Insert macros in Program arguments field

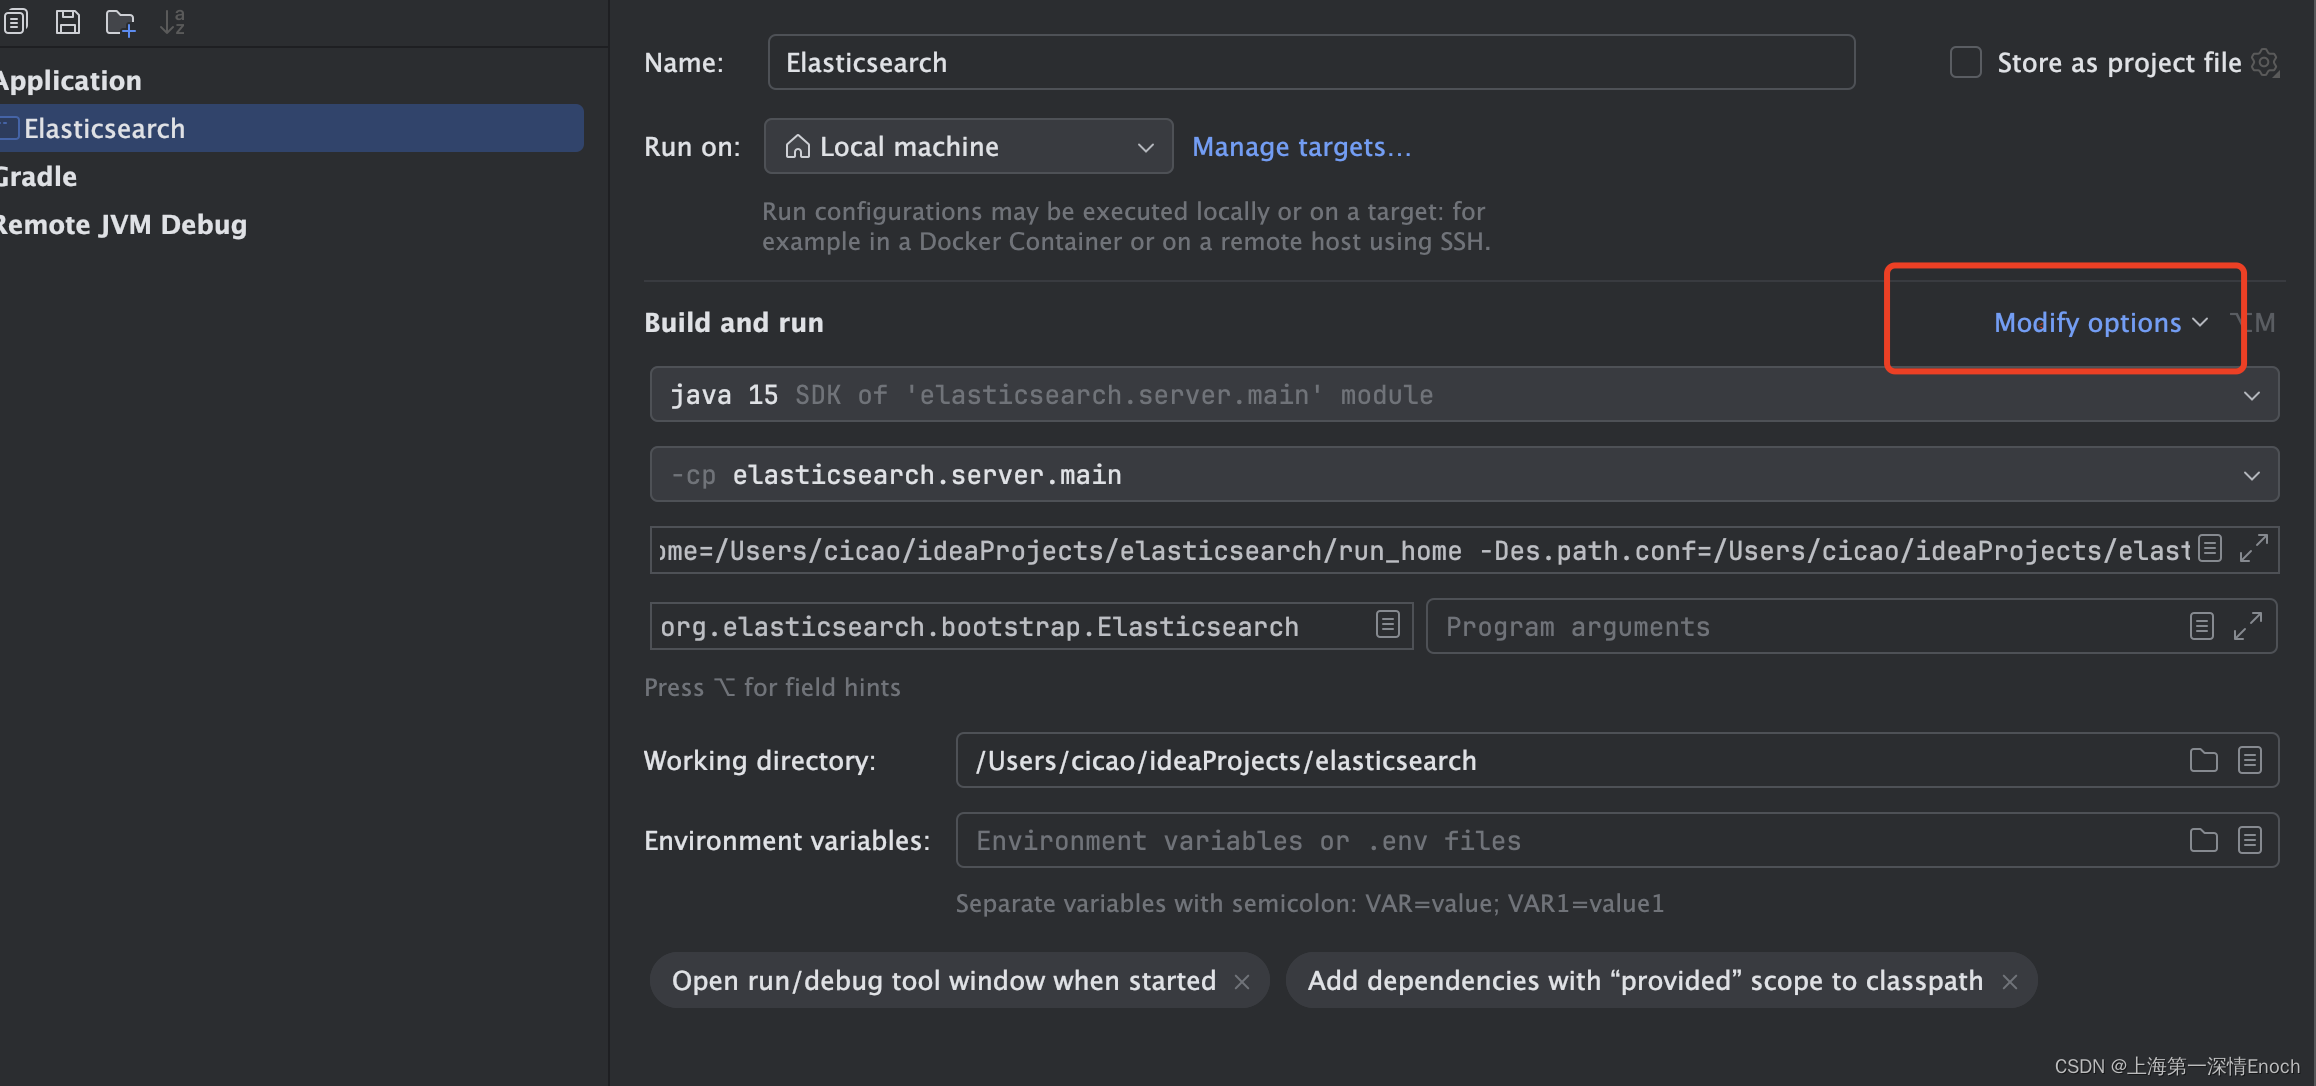coord(2201,626)
